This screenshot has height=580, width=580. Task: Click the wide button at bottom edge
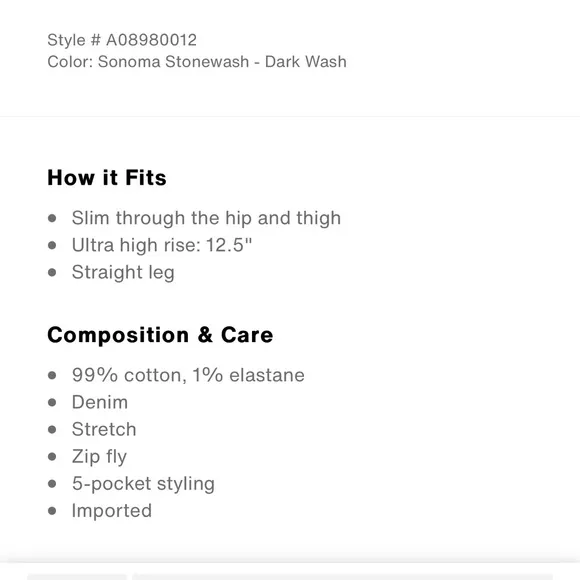pyautogui.click(x=343, y=577)
